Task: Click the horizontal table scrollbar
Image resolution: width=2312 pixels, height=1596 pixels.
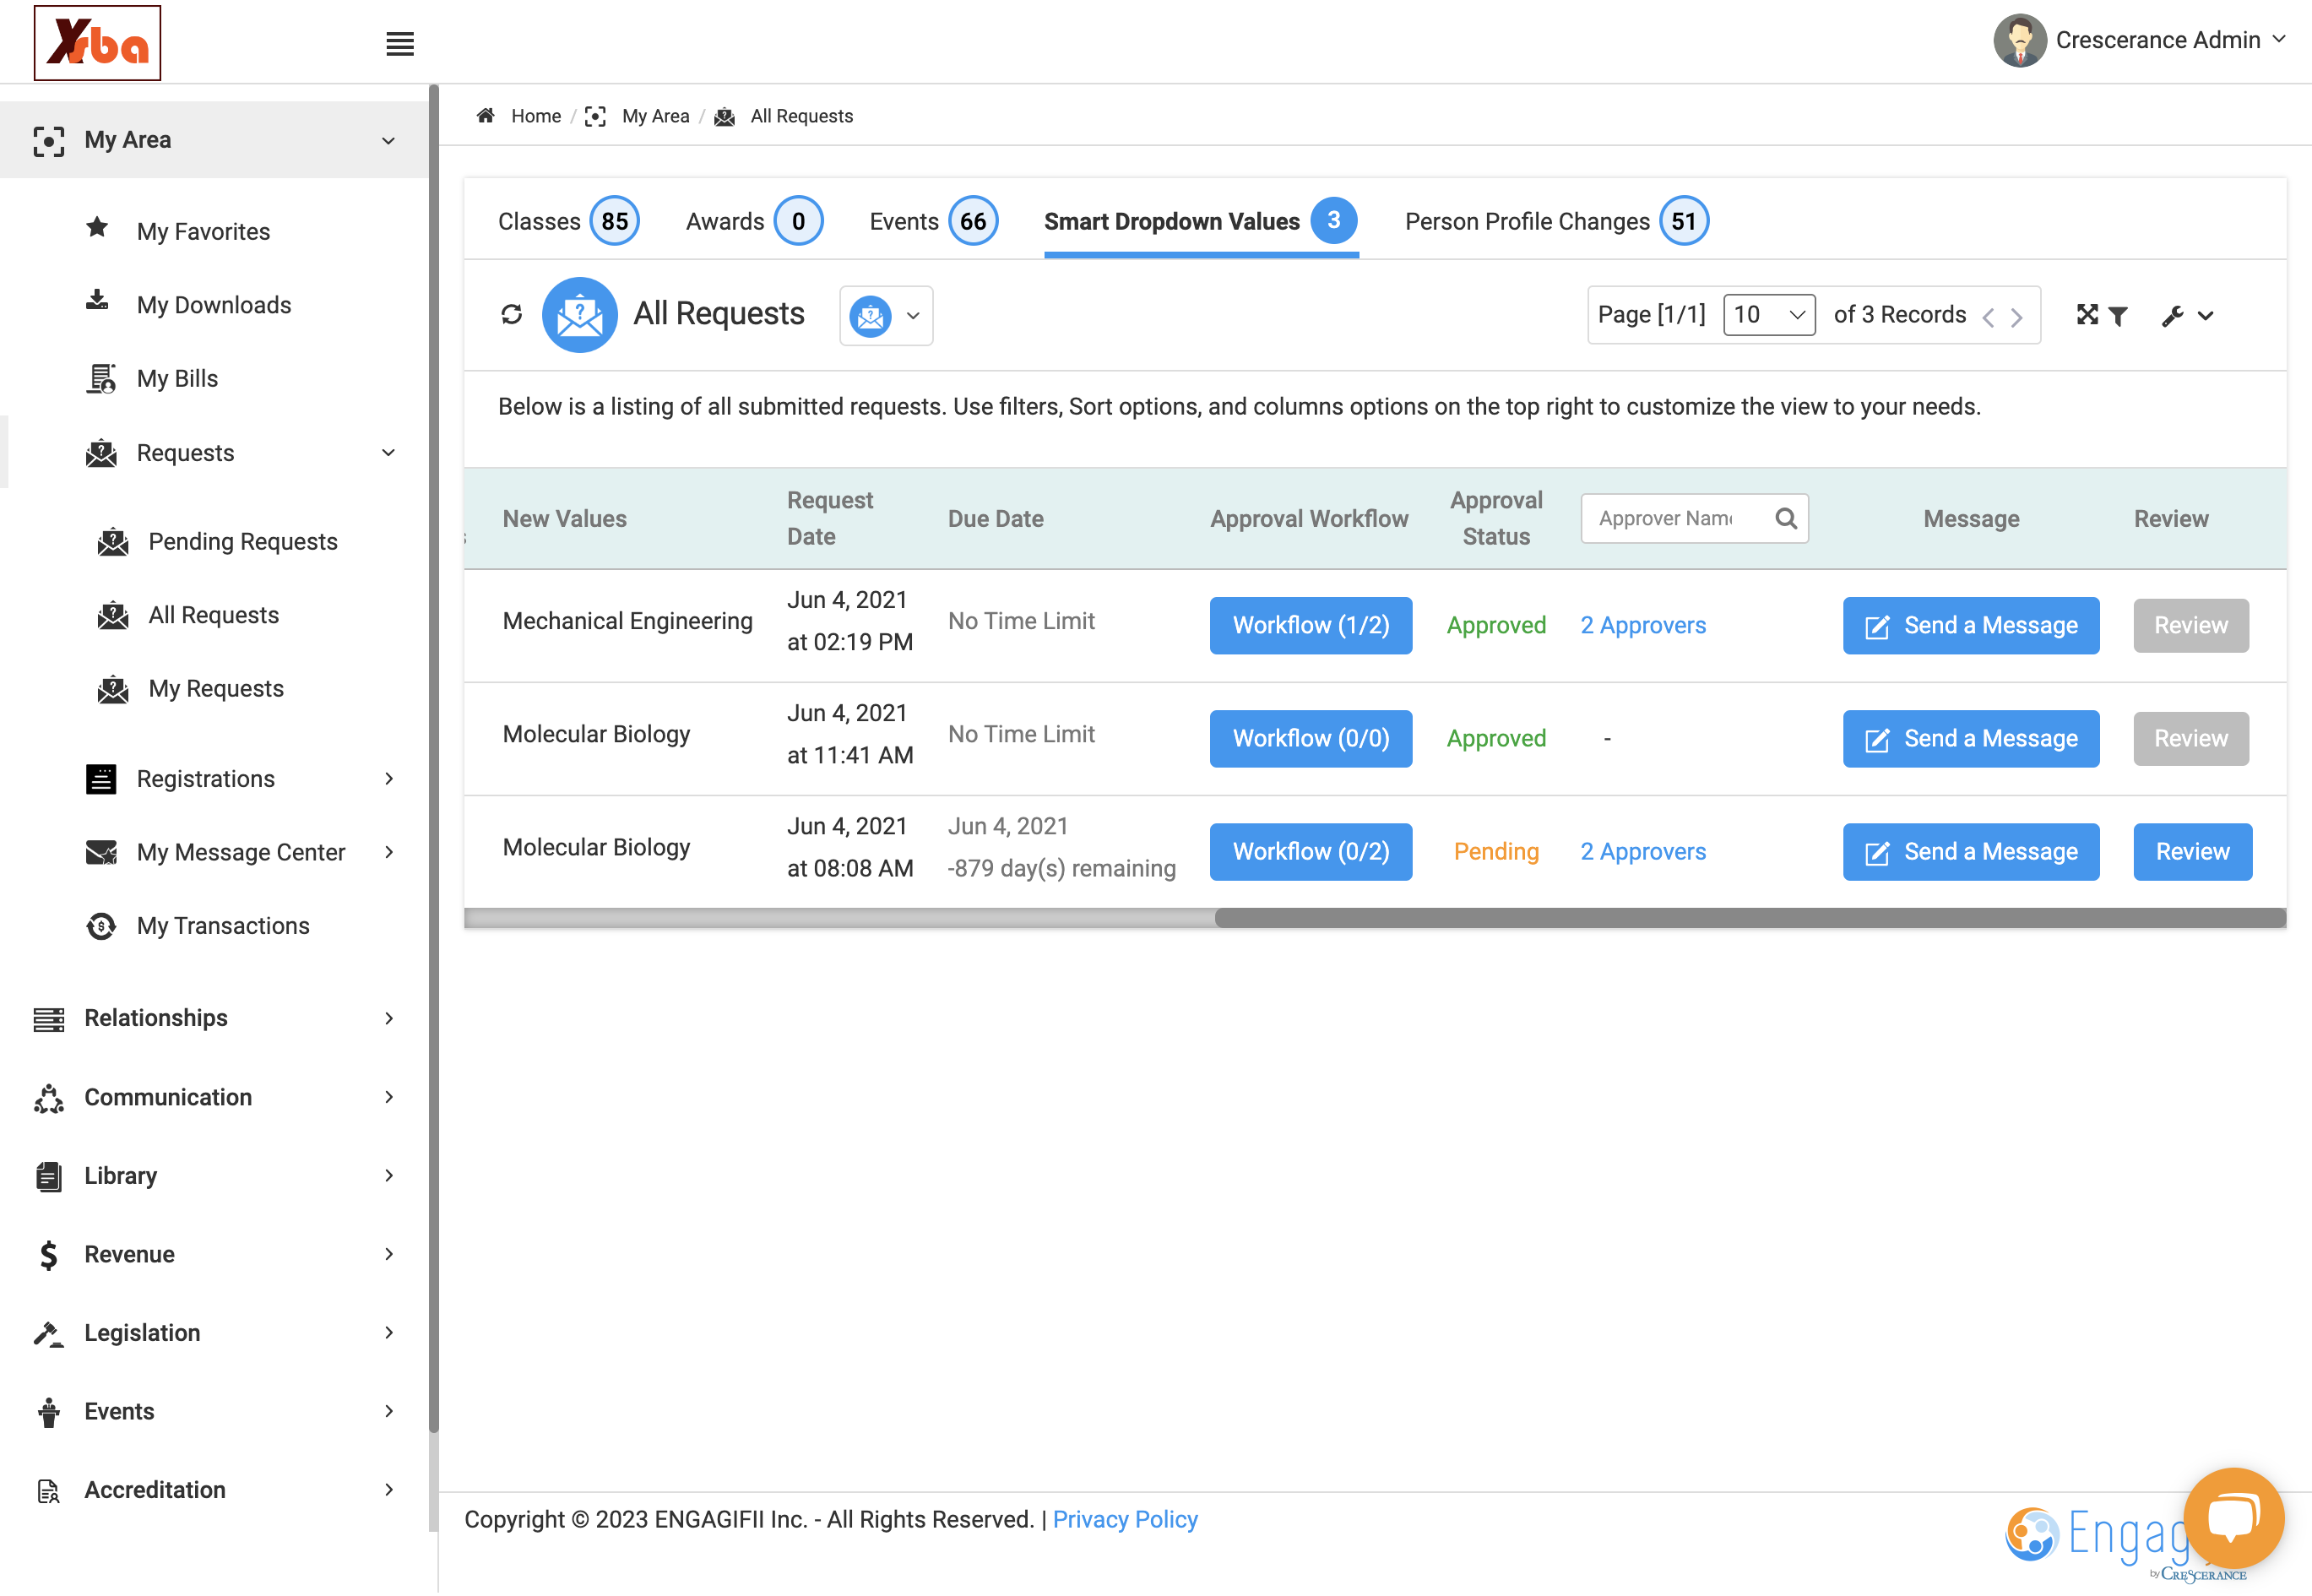Action: point(1749,918)
